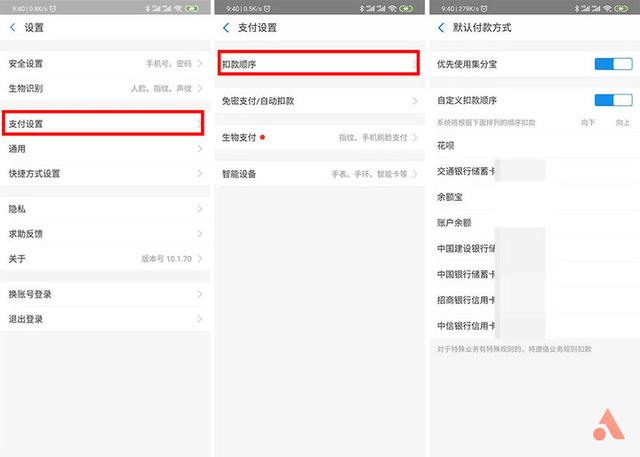Viewport: 640px width, 457px height.
Task: Select 花呗 in payment order list
Action: (x=447, y=145)
